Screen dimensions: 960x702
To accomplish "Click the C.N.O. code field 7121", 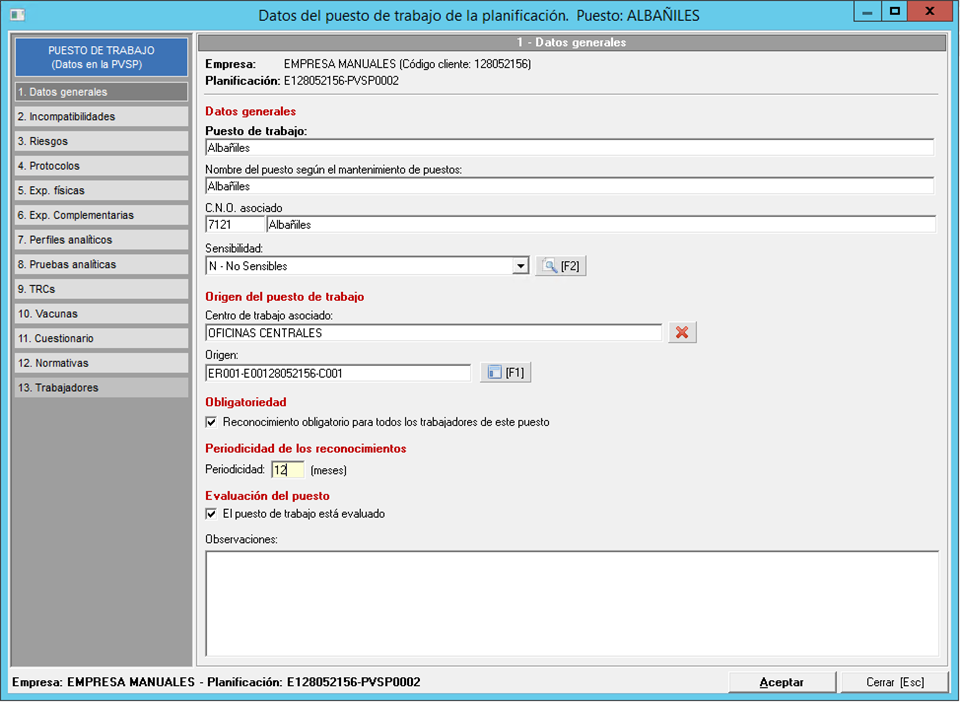I will [234, 225].
